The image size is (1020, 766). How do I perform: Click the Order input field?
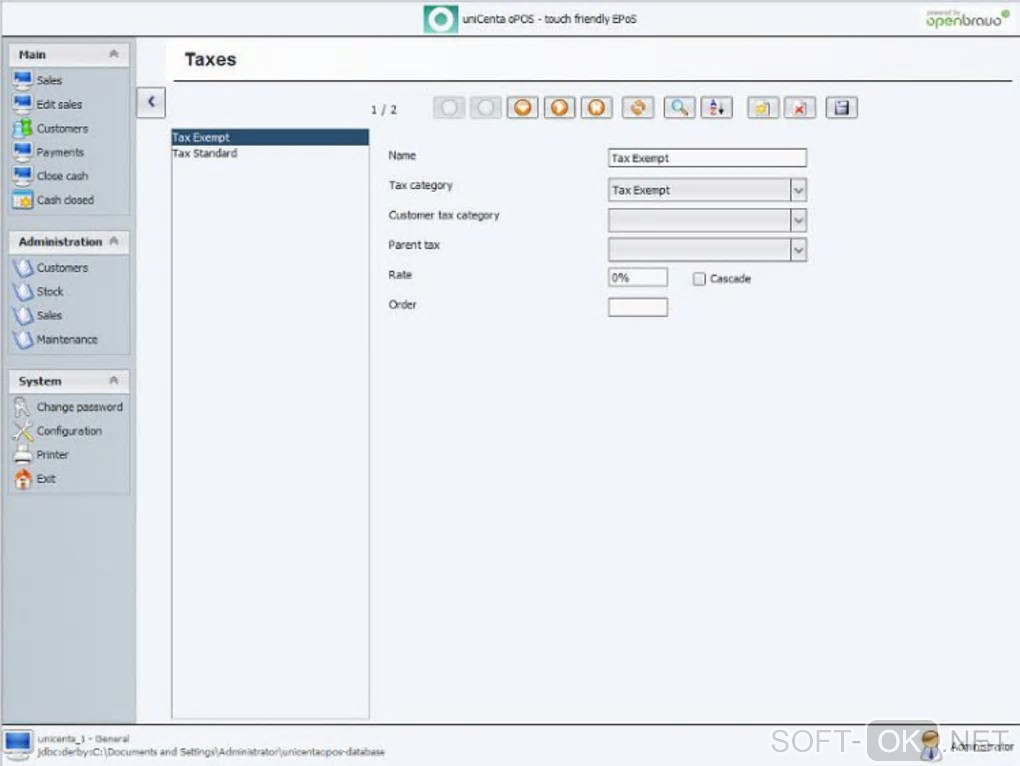[x=638, y=307]
